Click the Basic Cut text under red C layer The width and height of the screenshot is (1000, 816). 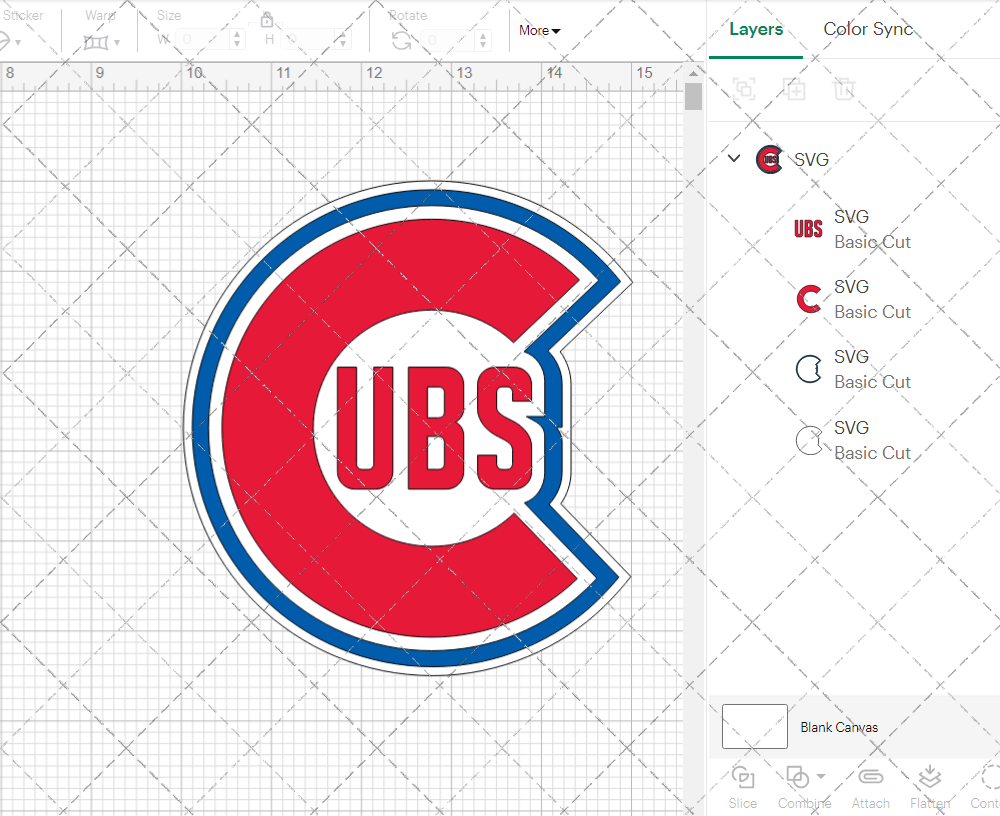872,312
